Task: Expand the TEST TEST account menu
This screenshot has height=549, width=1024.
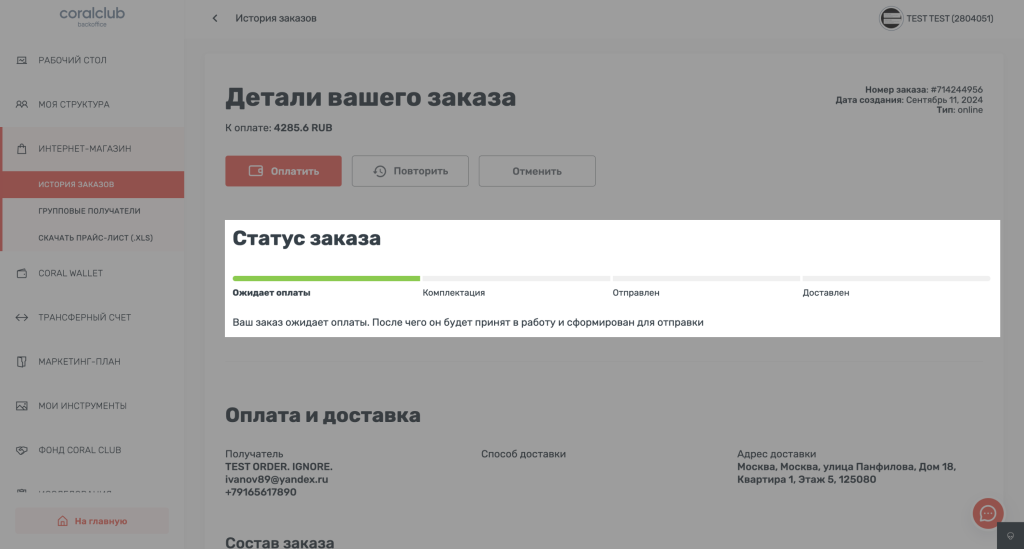Action: coord(949,18)
